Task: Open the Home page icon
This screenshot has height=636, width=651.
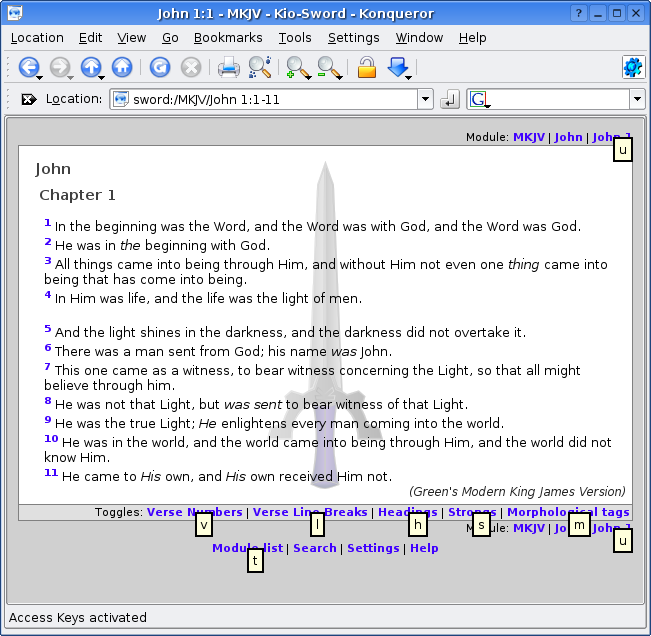Action: pos(122,67)
